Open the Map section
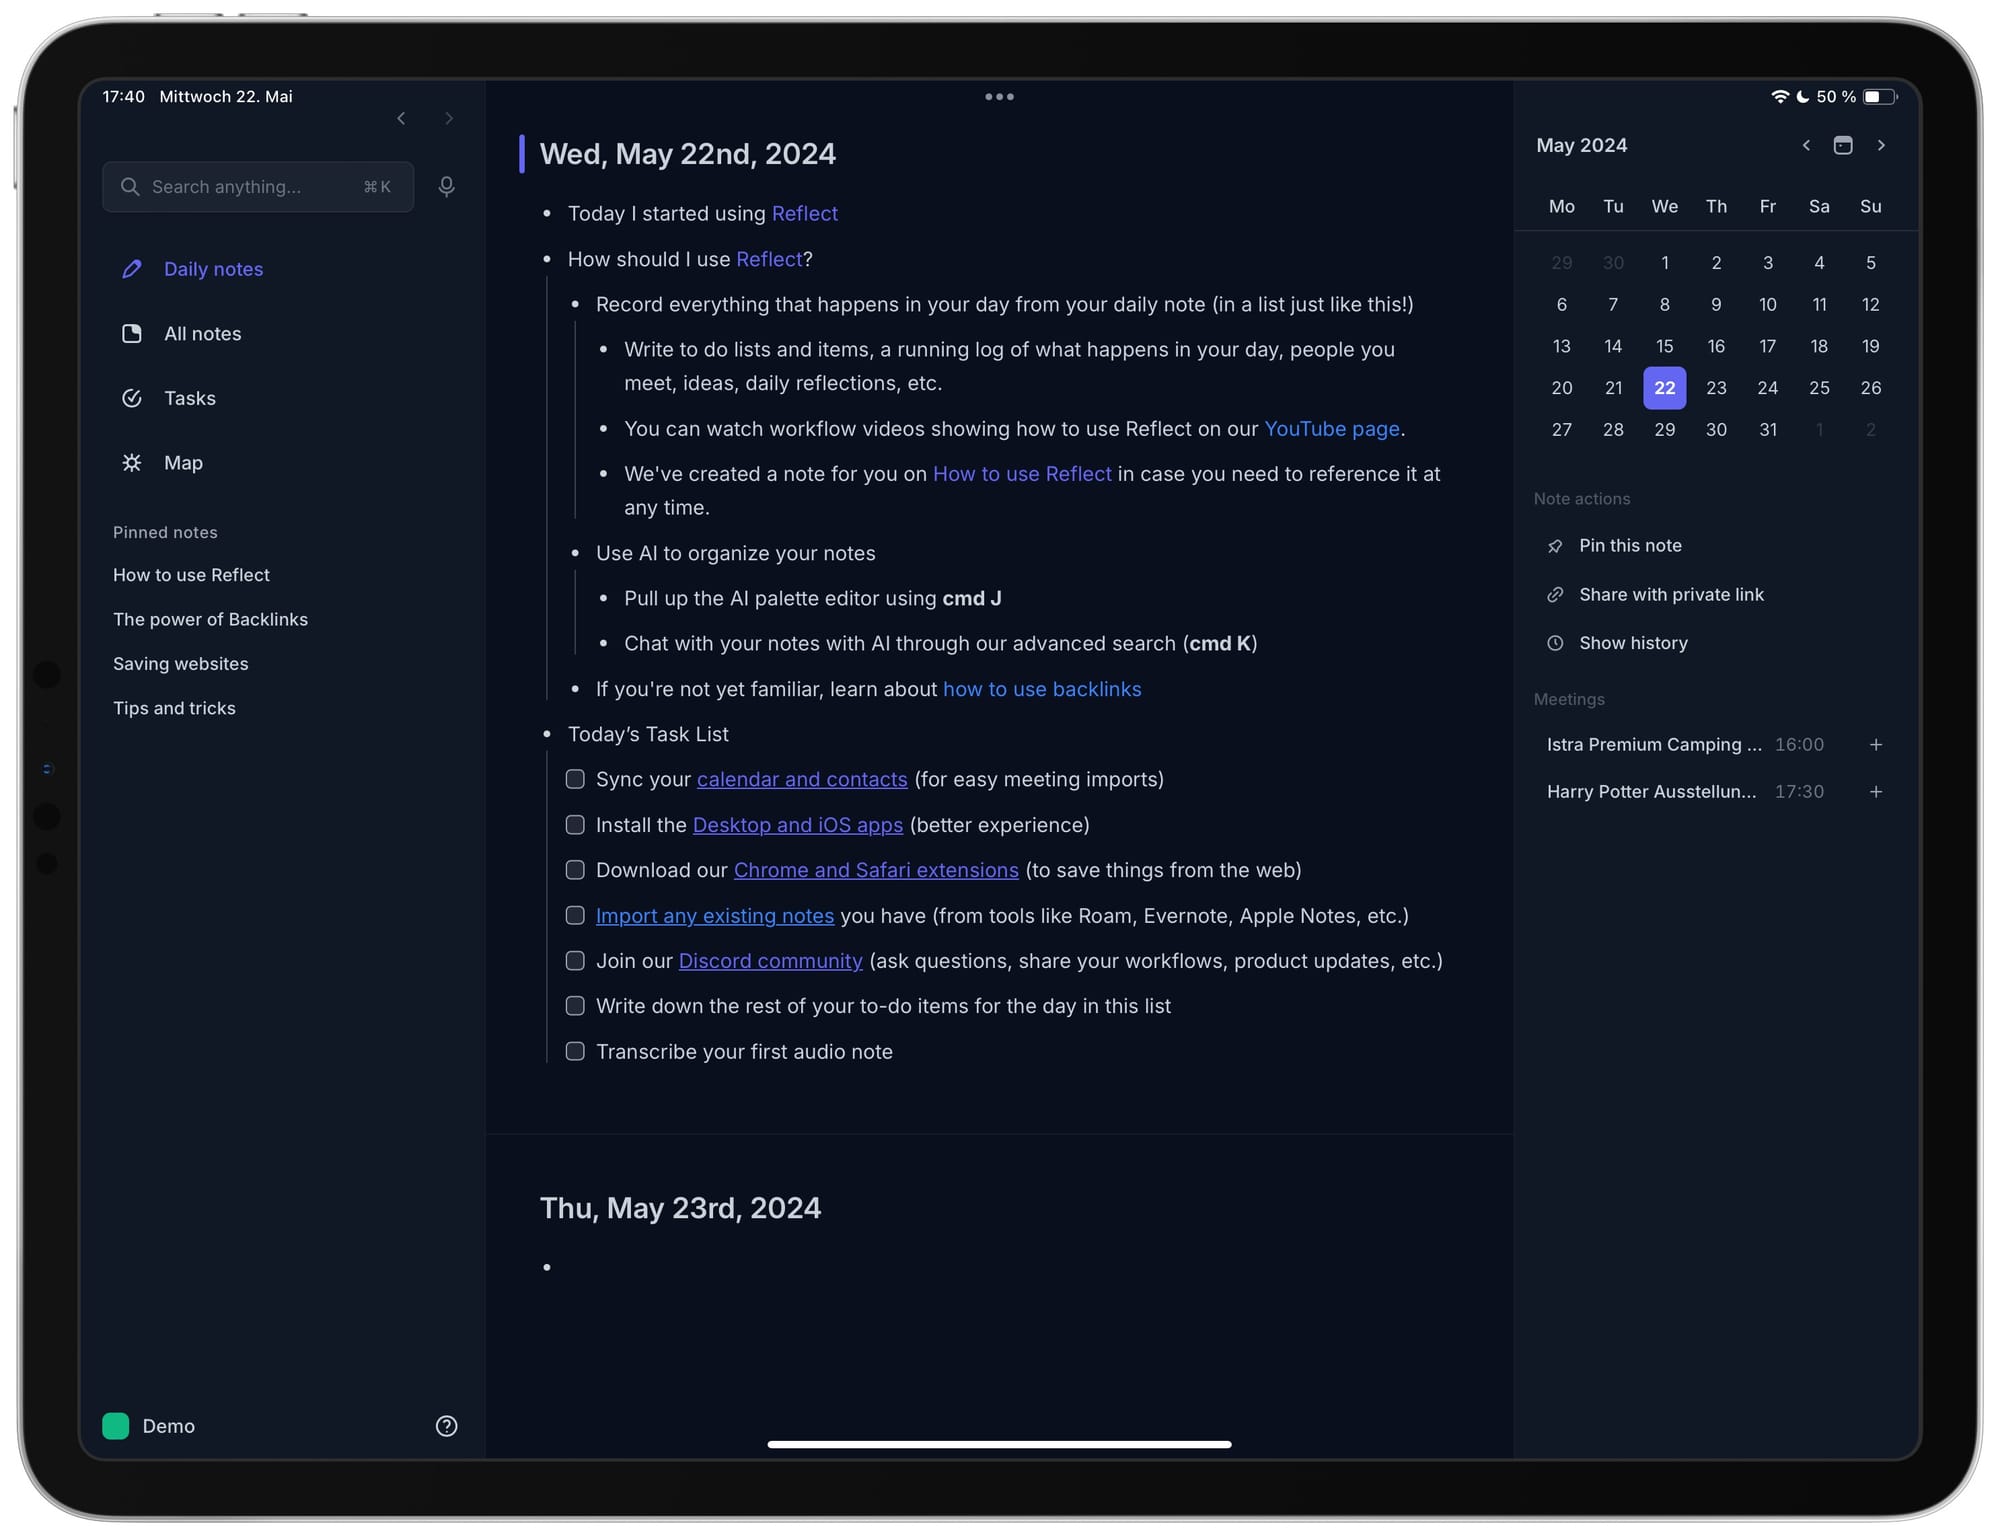This screenshot has height=1539, width=2000. pyautogui.click(x=183, y=463)
